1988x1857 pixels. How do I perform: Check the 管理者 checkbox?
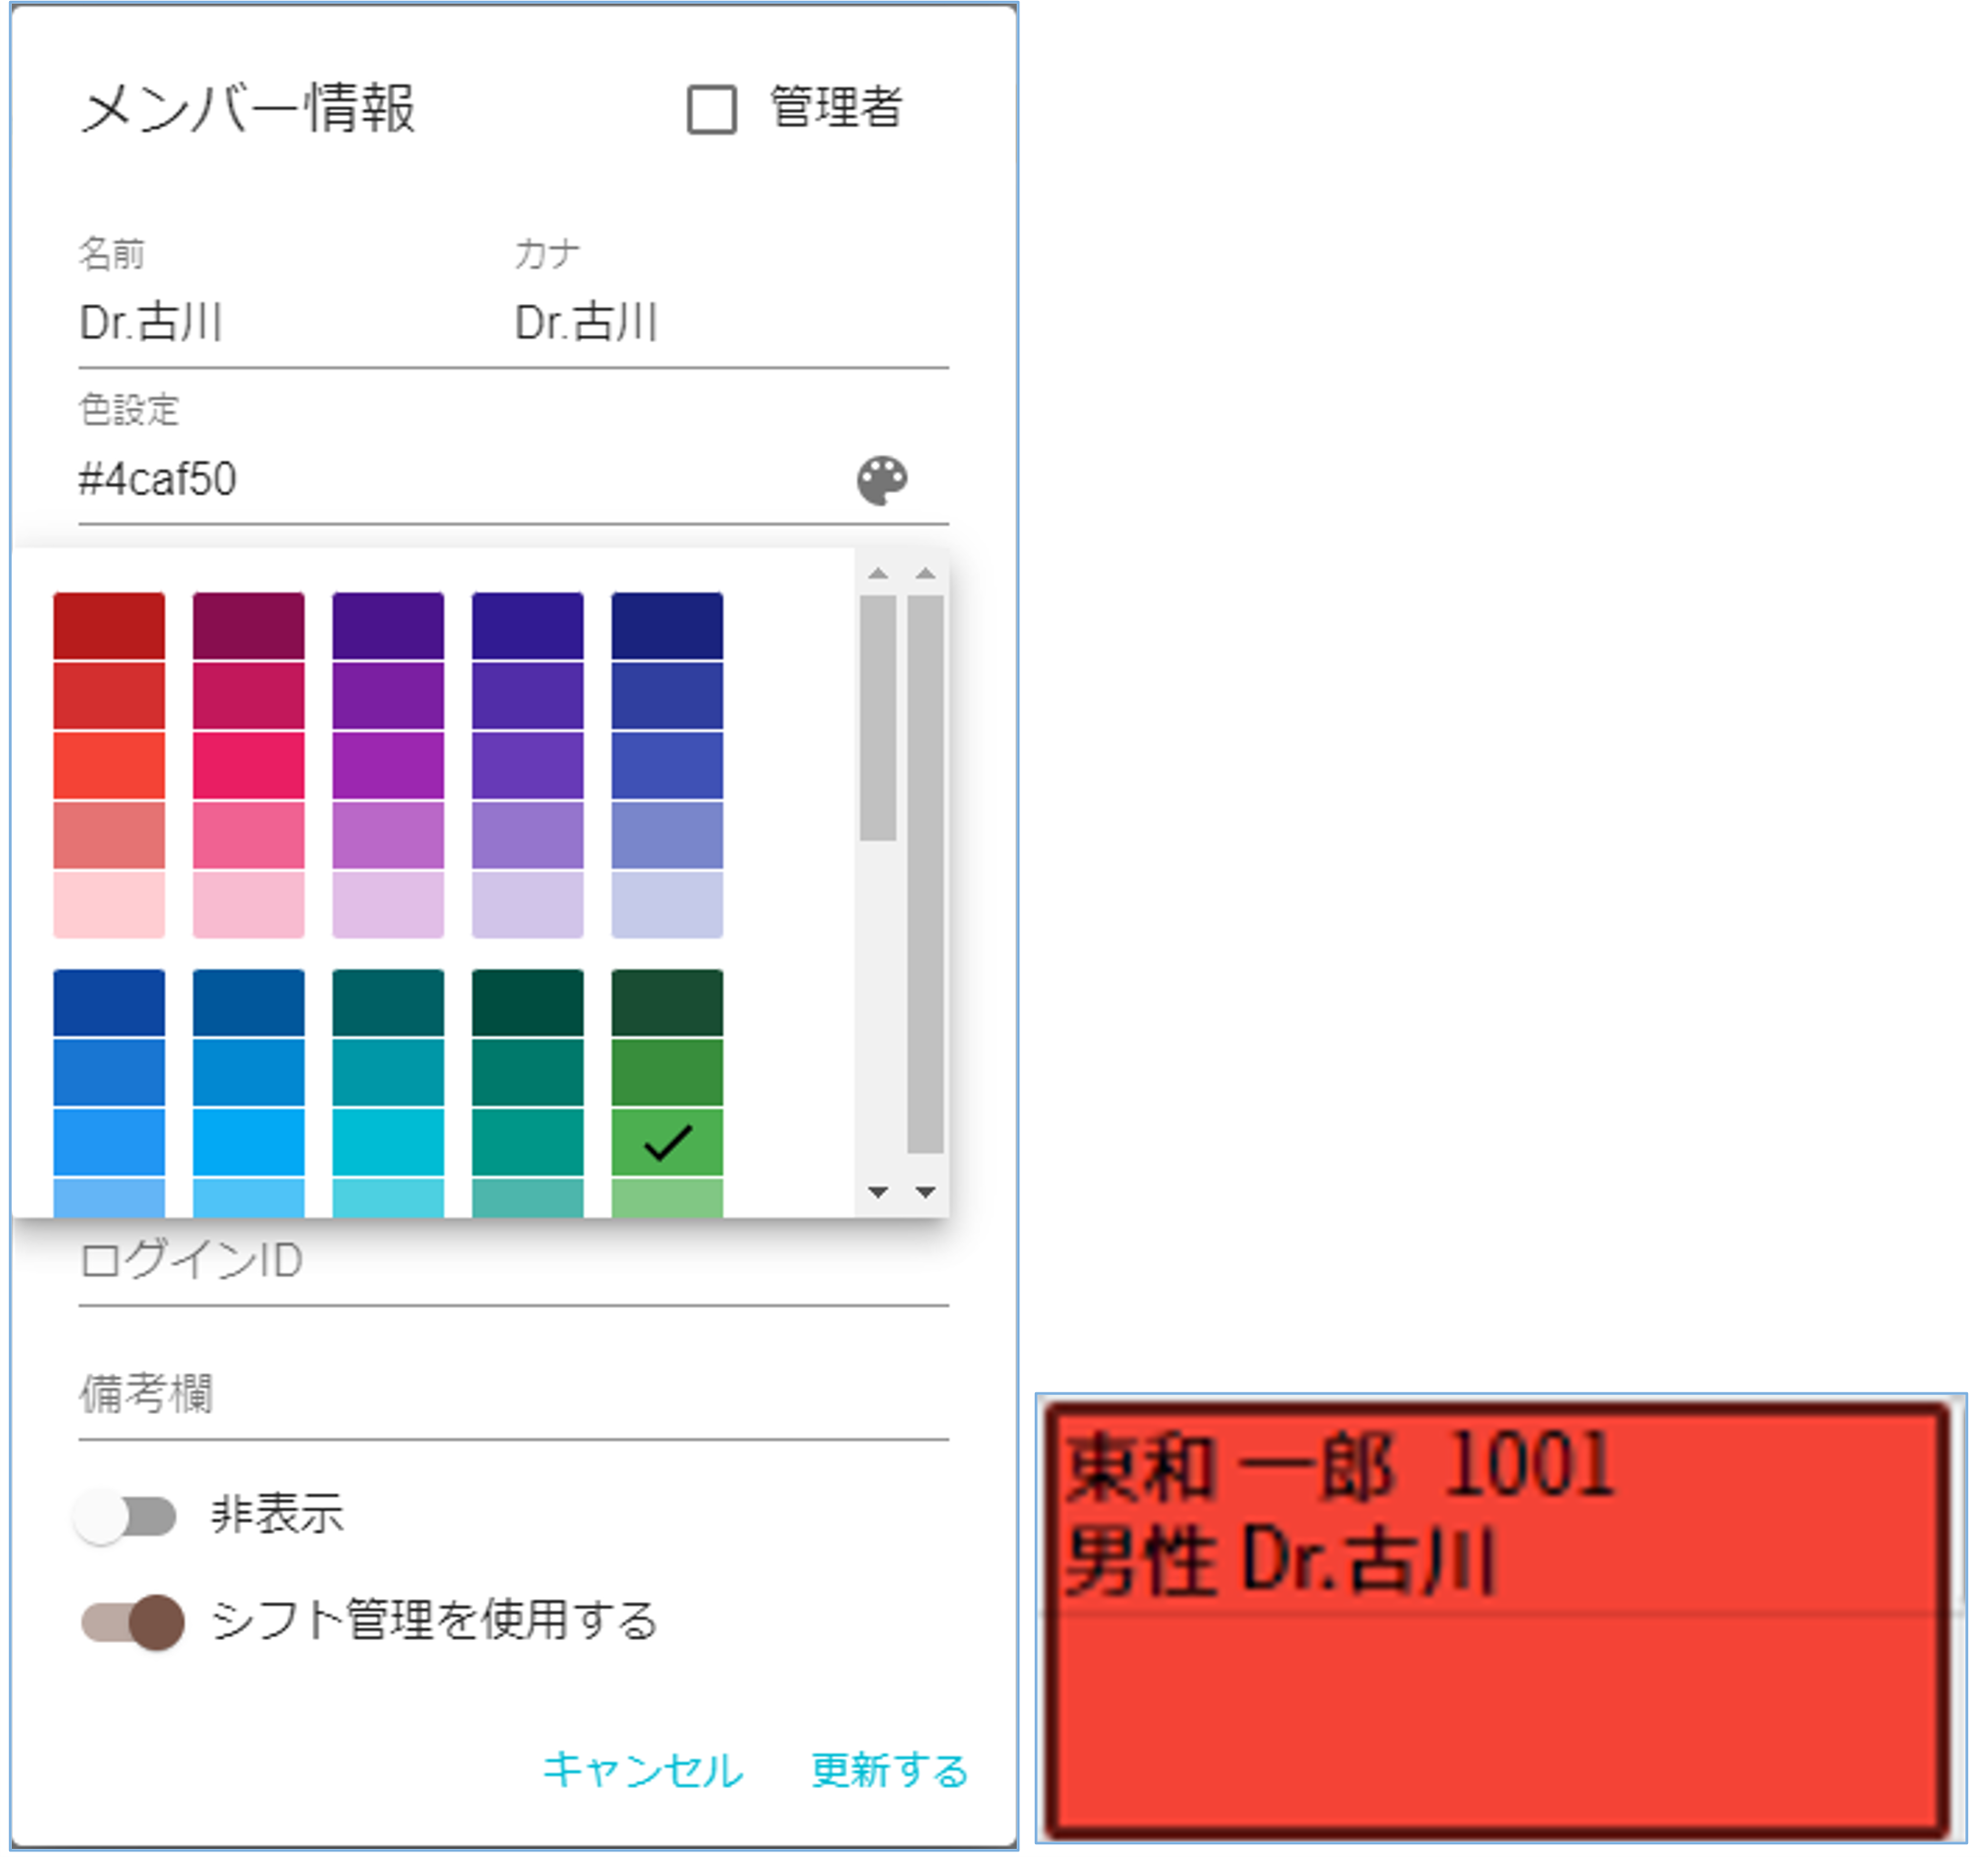[711, 109]
